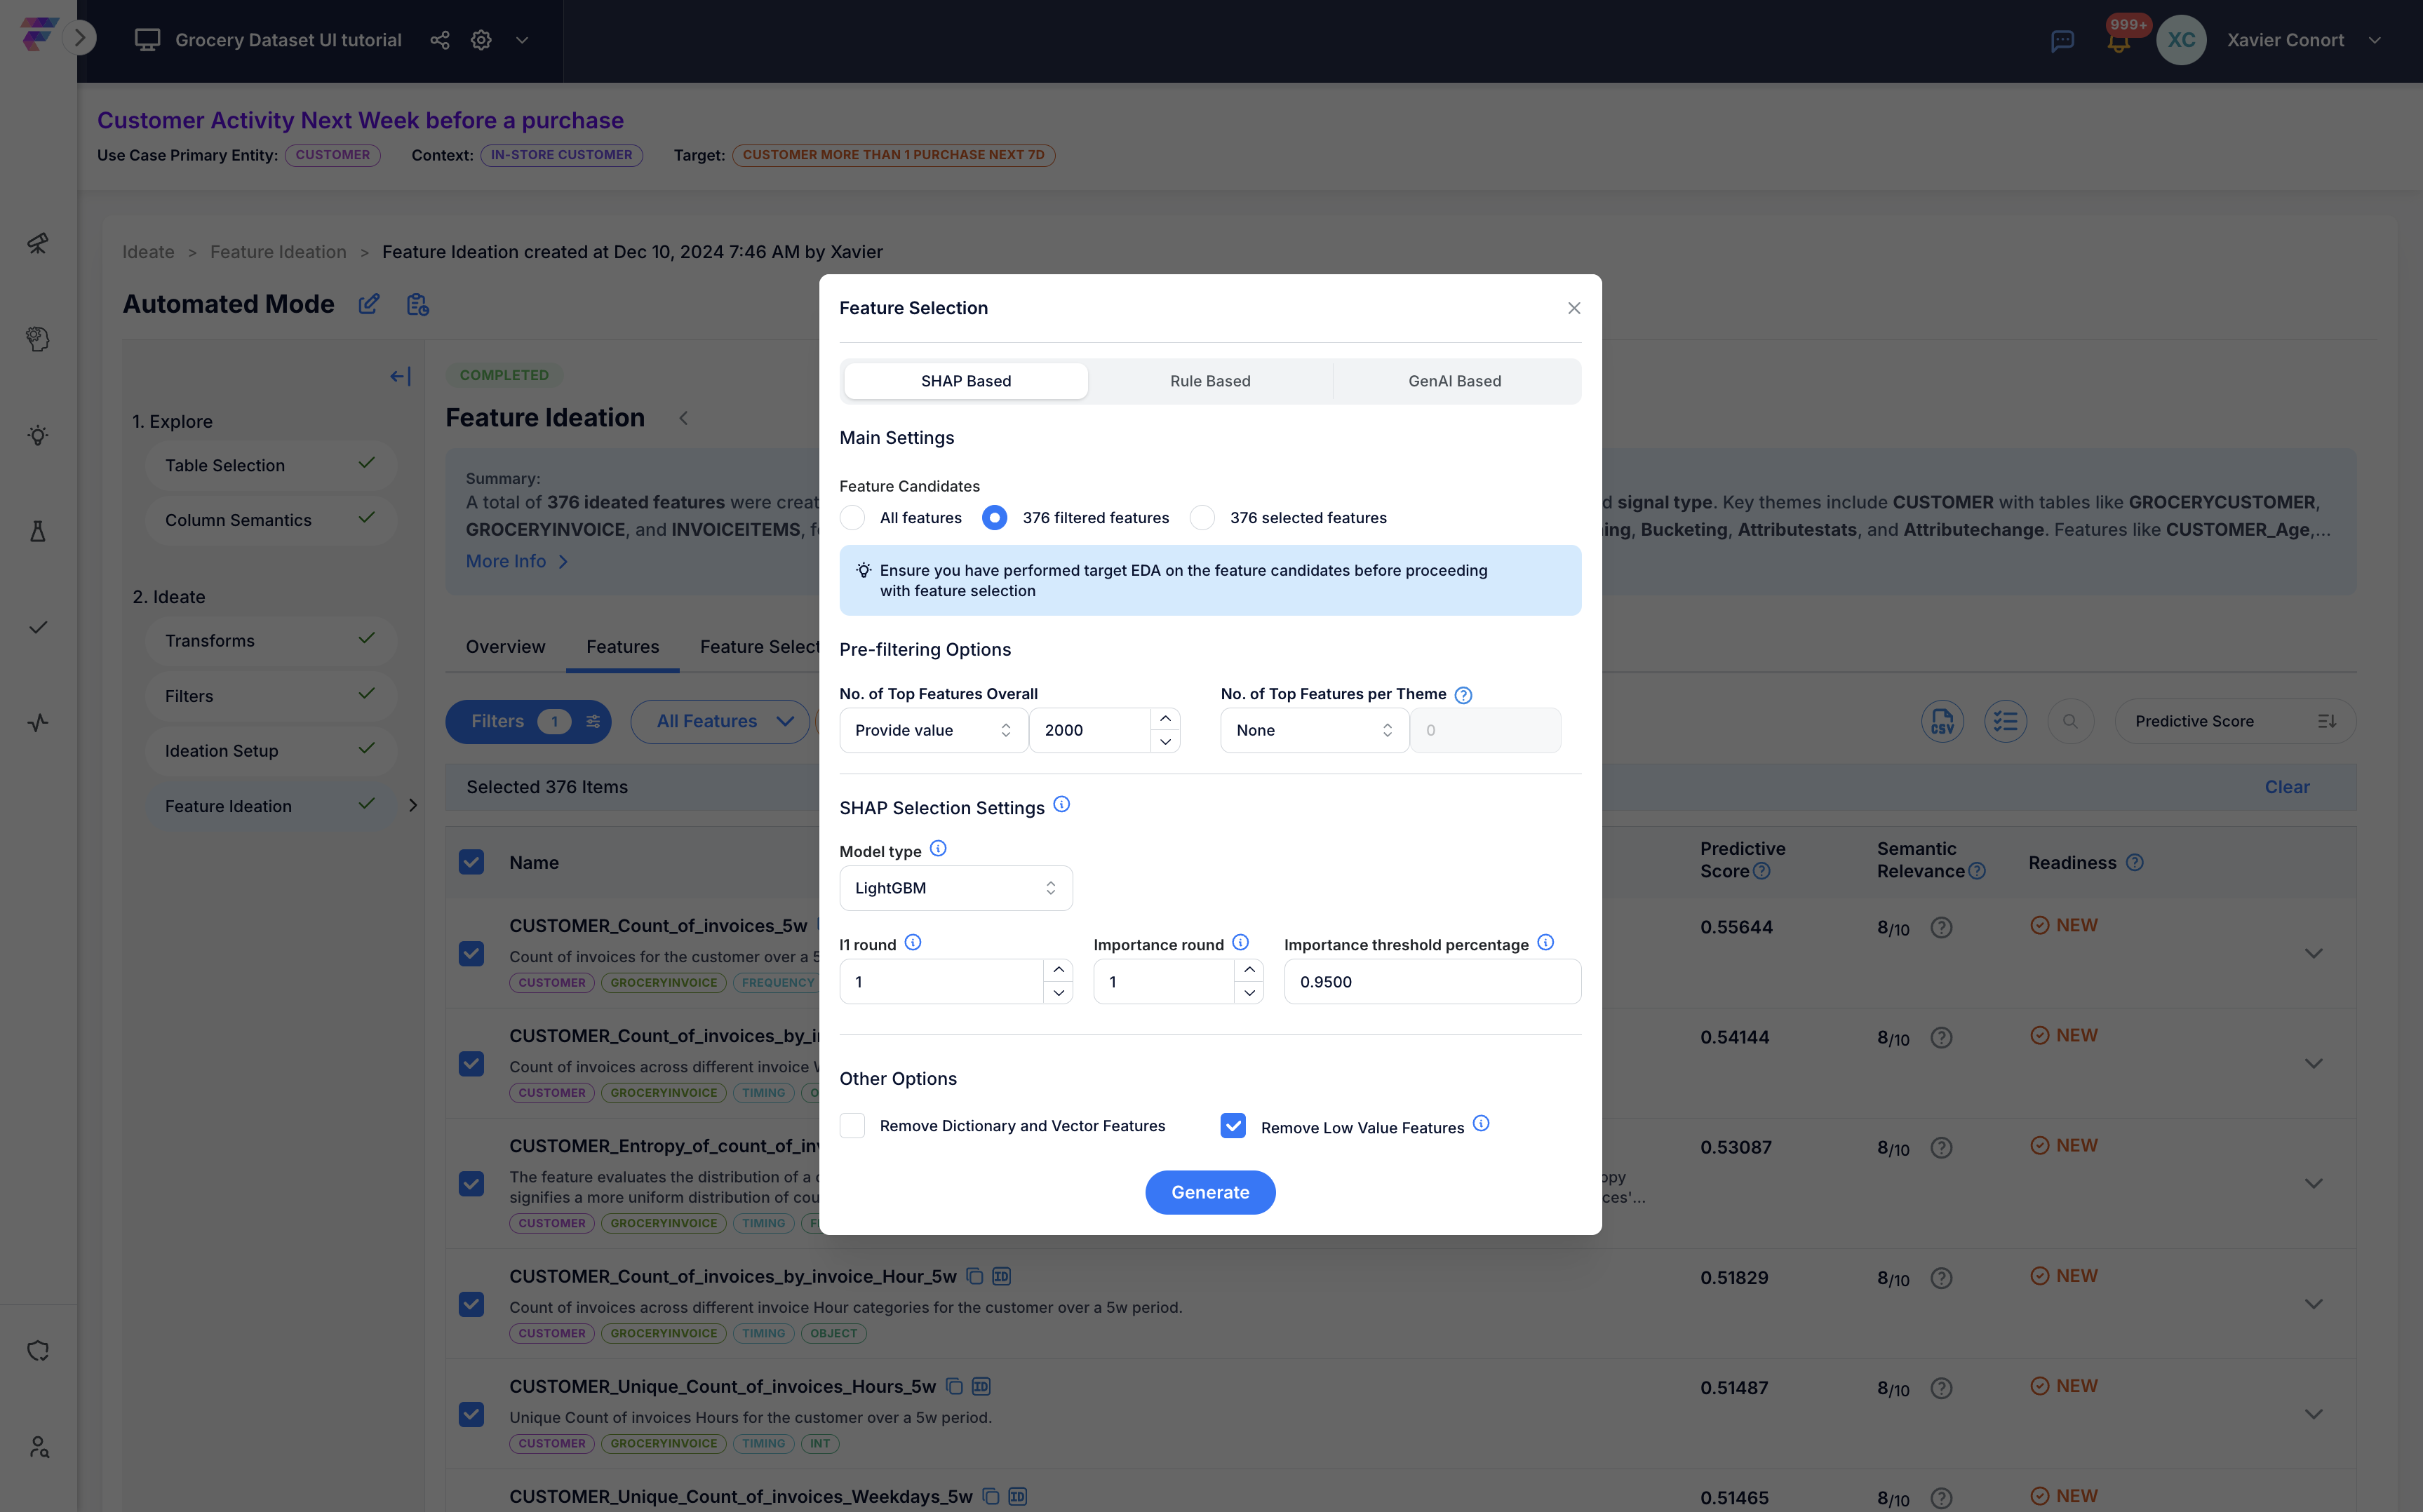Open the LightGBM model type dropdown
The width and height of the screenshot is (2423, 1512).
[956, 888]
